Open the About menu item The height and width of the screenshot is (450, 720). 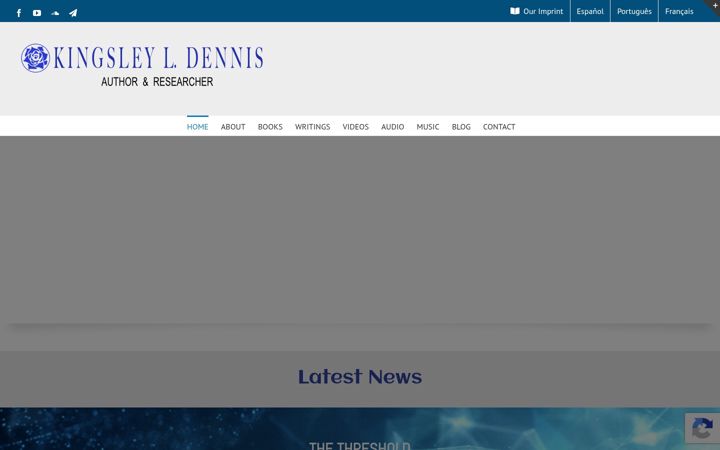tap(233, 127)
